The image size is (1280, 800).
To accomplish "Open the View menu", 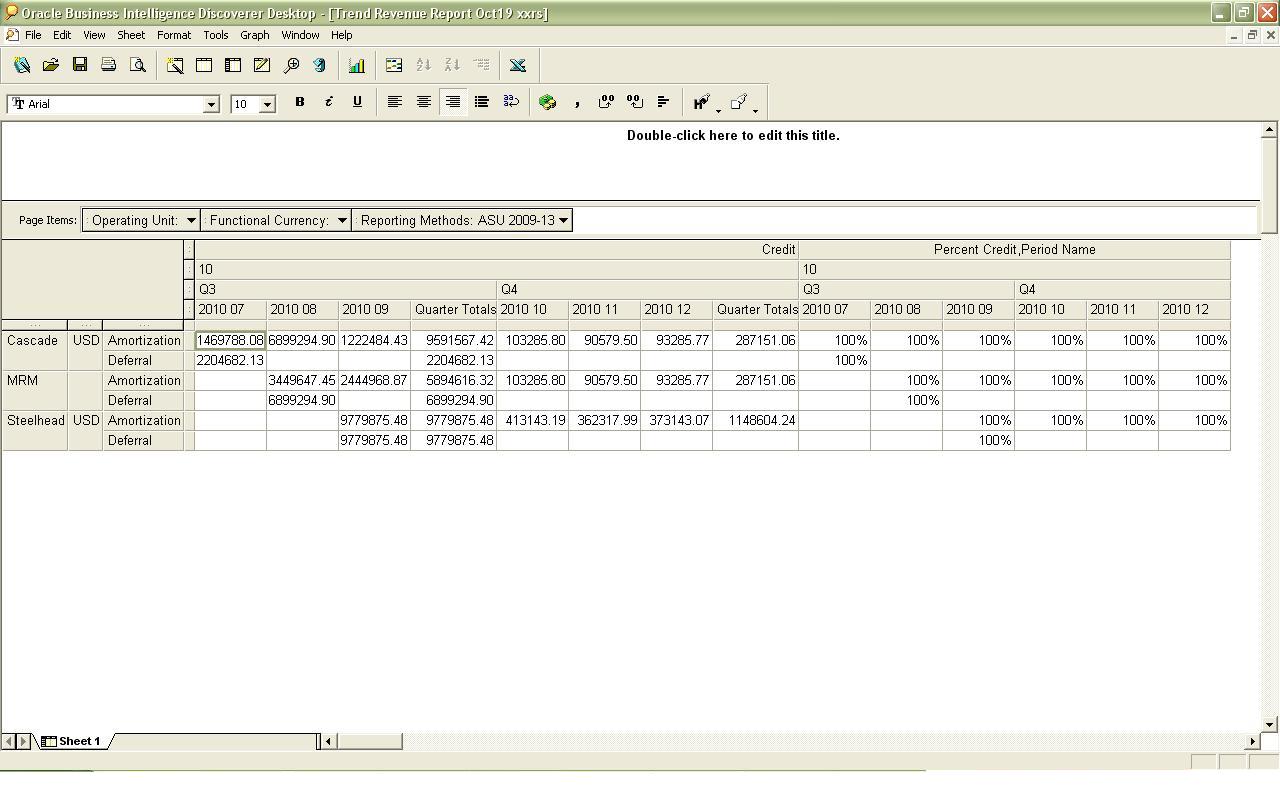I will point(94,35).
